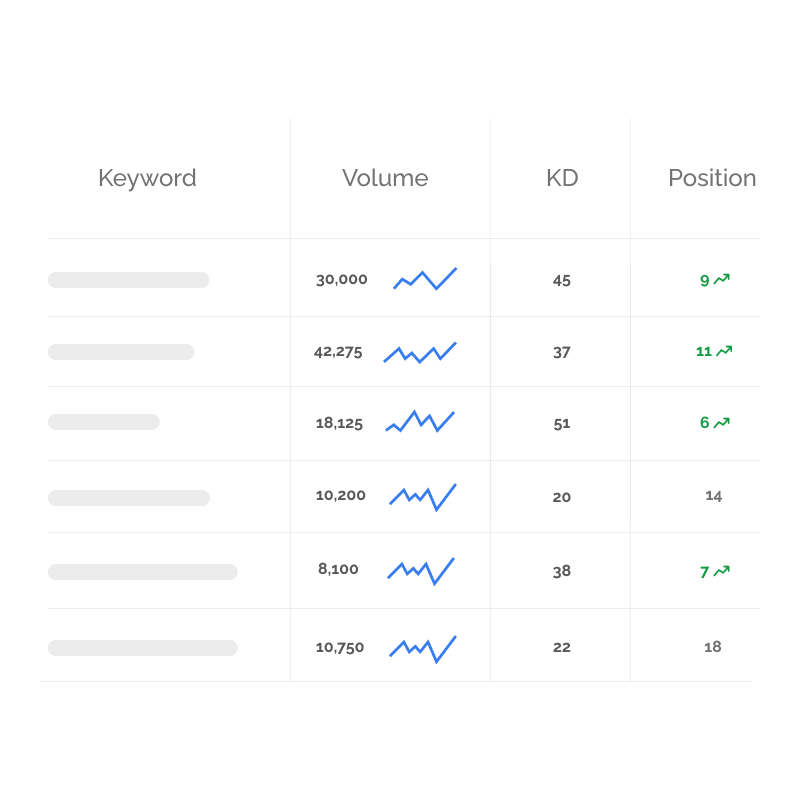Click the trend sparkline for 18,125 volume
This screenshot has width=800, height=800.
[x=420, y=421]
